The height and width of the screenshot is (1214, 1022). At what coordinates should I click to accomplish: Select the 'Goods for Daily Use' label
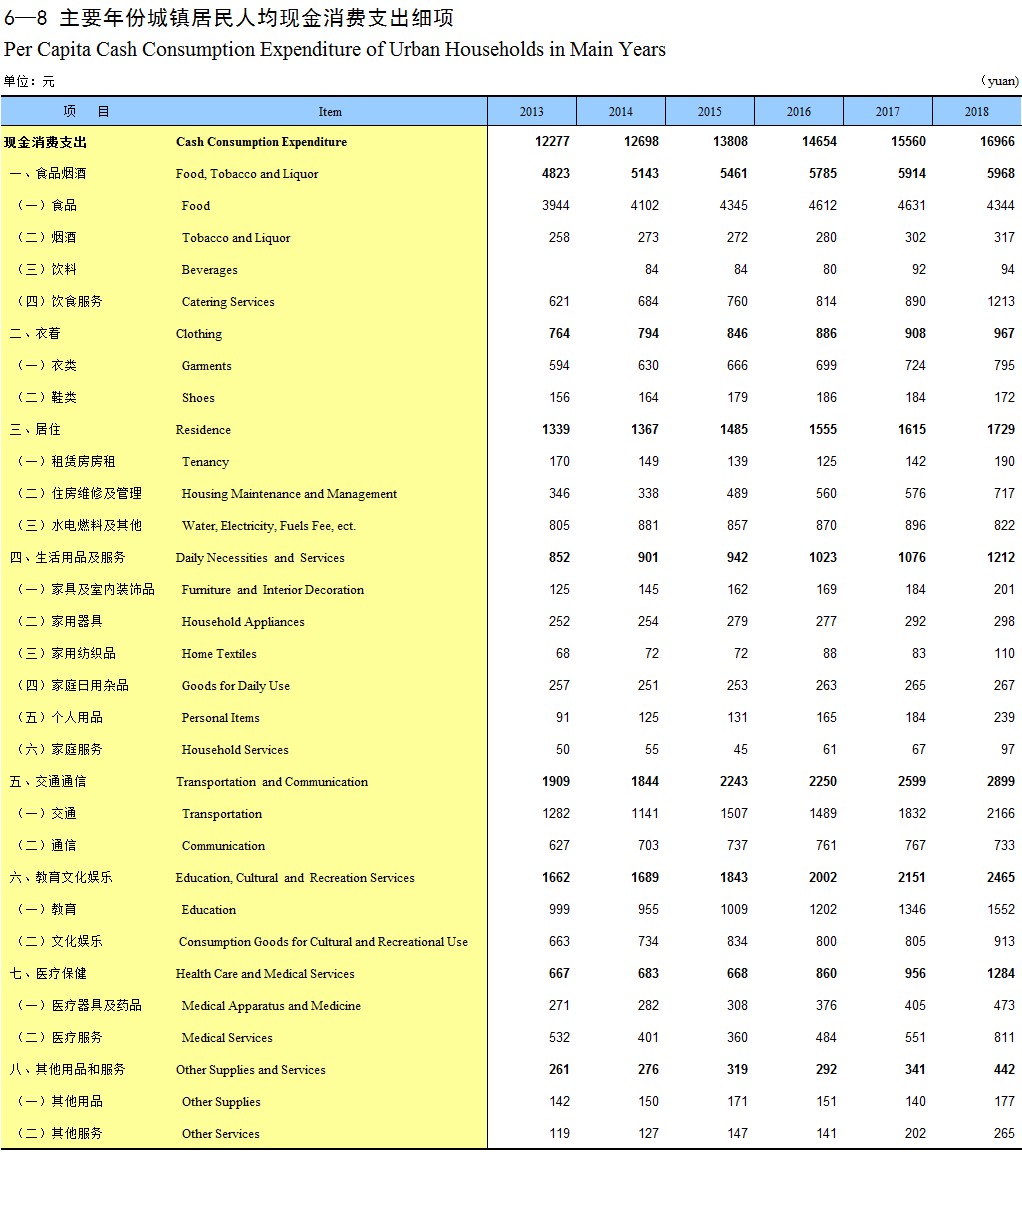236,686
